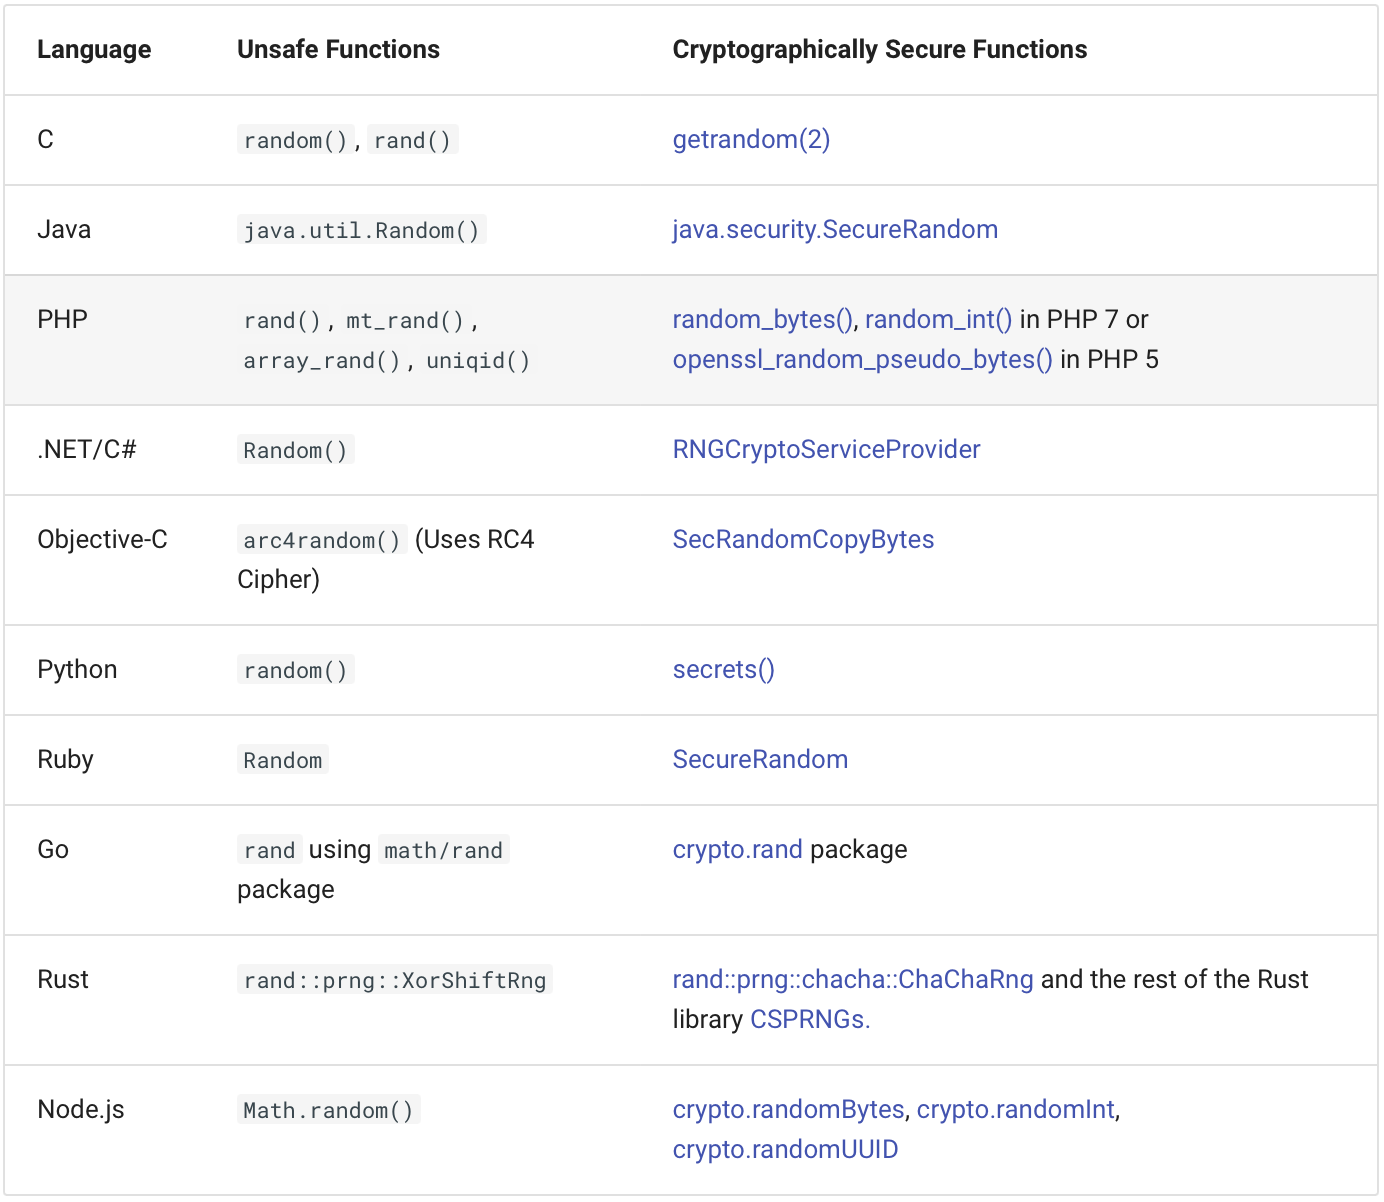Screen dimensions: 1384x1202
Task: Open the RNGCryptoServiceProvider link
Action: 826,450
